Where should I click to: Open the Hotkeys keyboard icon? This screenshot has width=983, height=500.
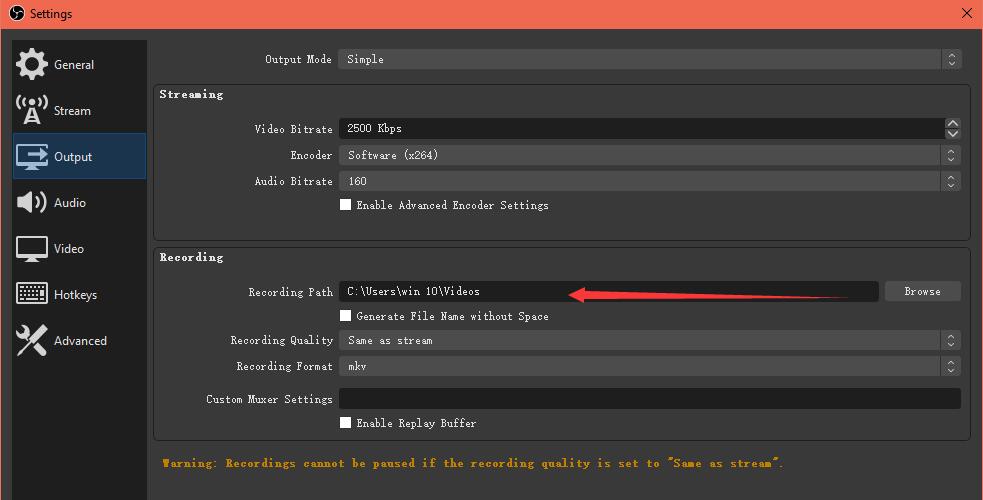pyautogui.click(x=31, y=294)
